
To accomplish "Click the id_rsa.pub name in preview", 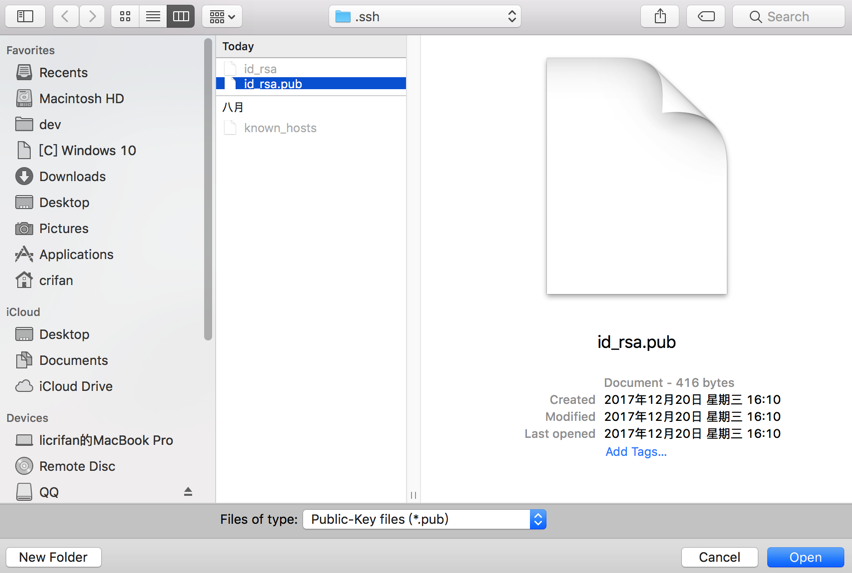I will pos(636,342).
